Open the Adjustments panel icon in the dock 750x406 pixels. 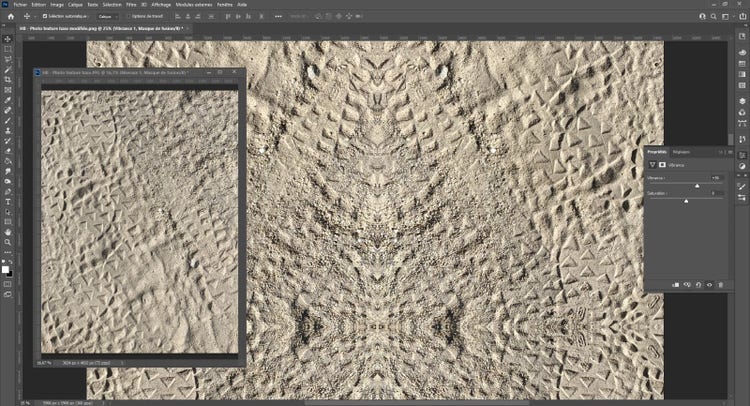click(742, 166)
